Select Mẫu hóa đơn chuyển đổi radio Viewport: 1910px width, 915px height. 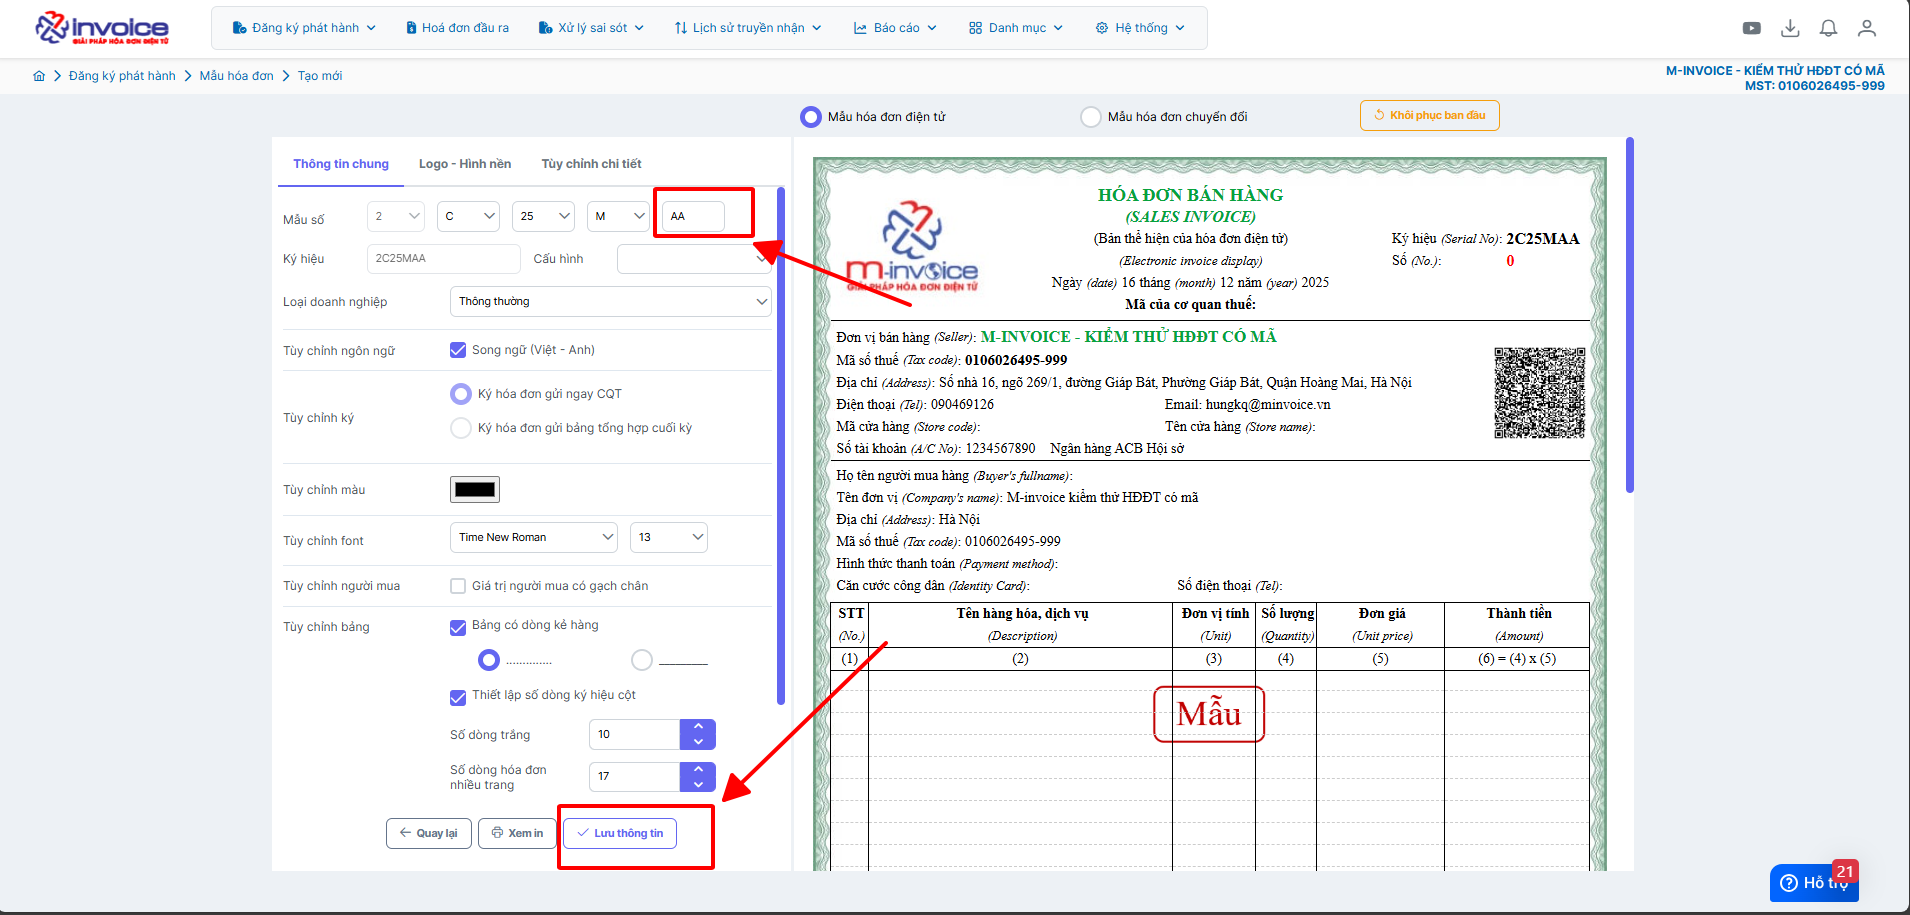[1091, 117]
